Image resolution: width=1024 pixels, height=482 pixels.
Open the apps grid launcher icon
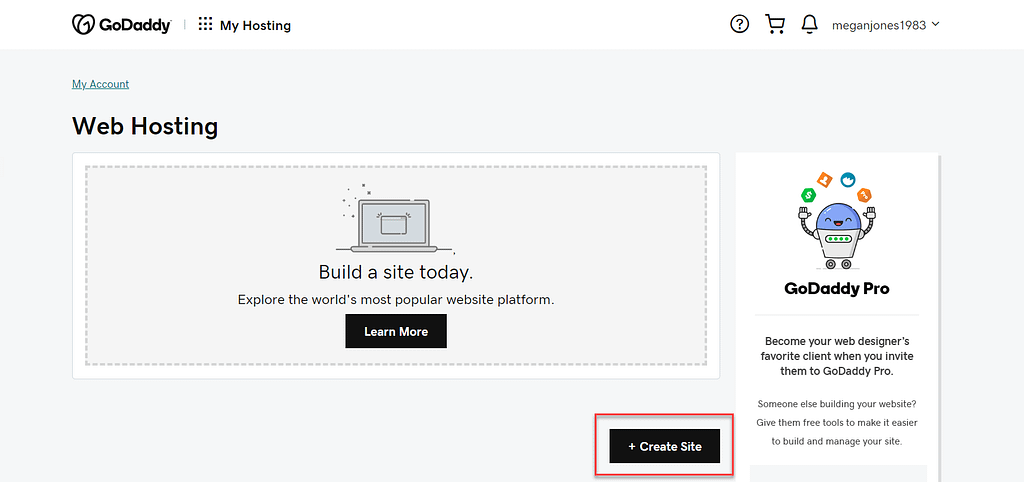205,25
